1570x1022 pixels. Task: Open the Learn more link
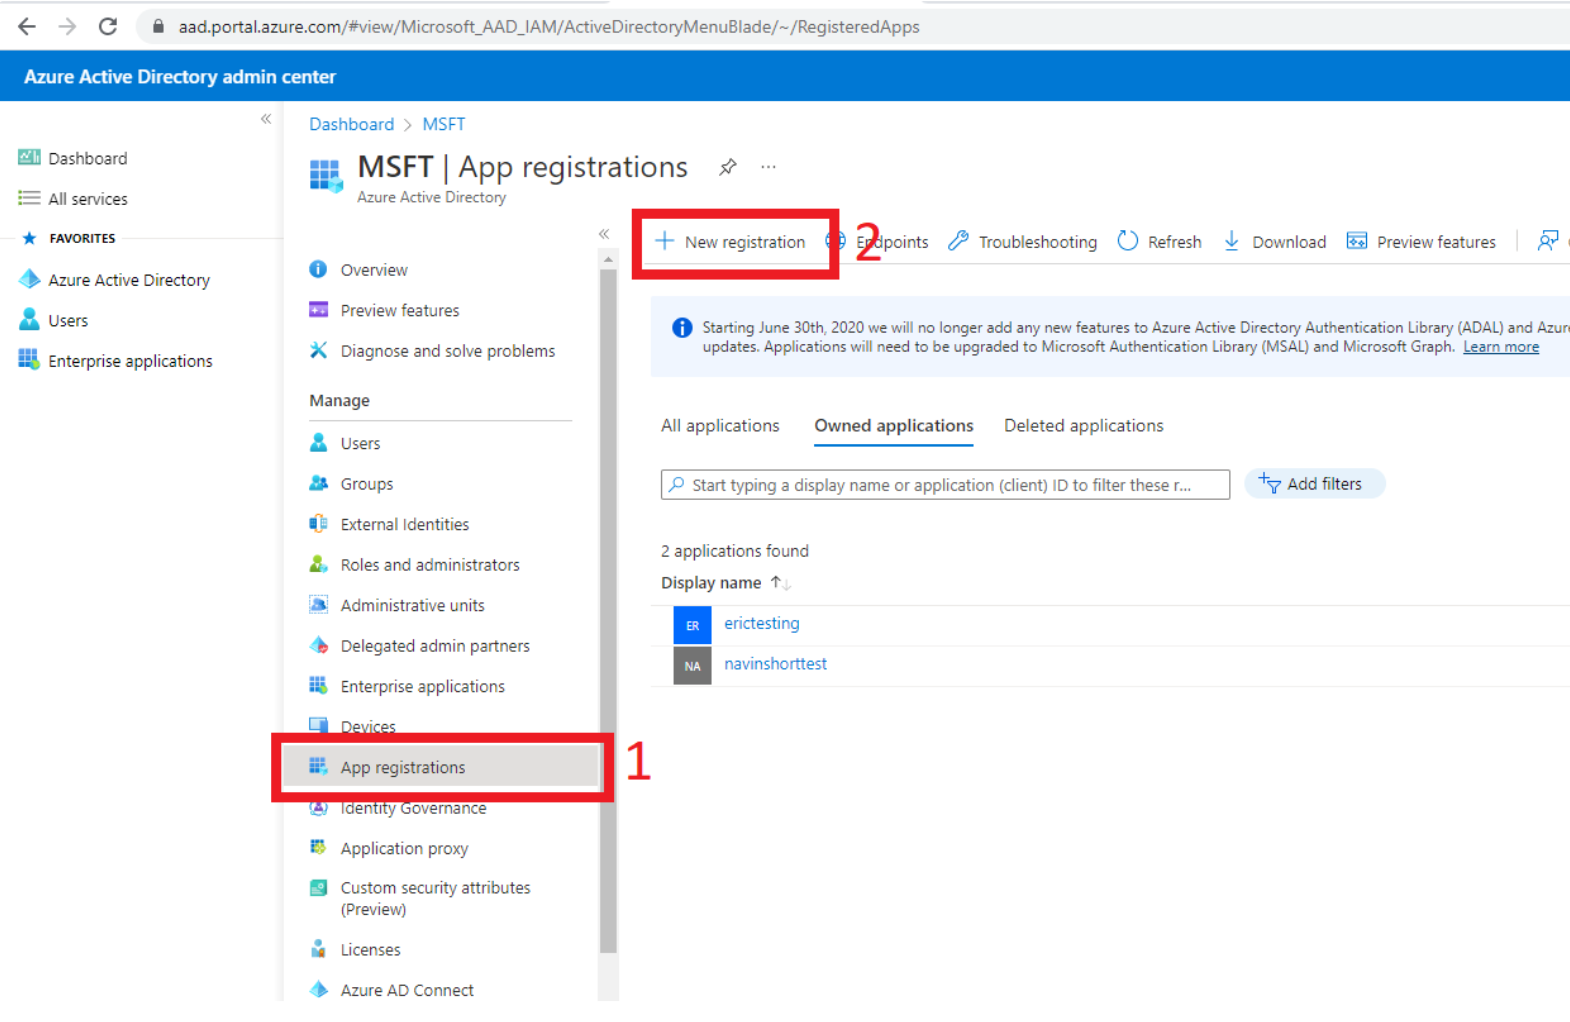click(1500, 347)
